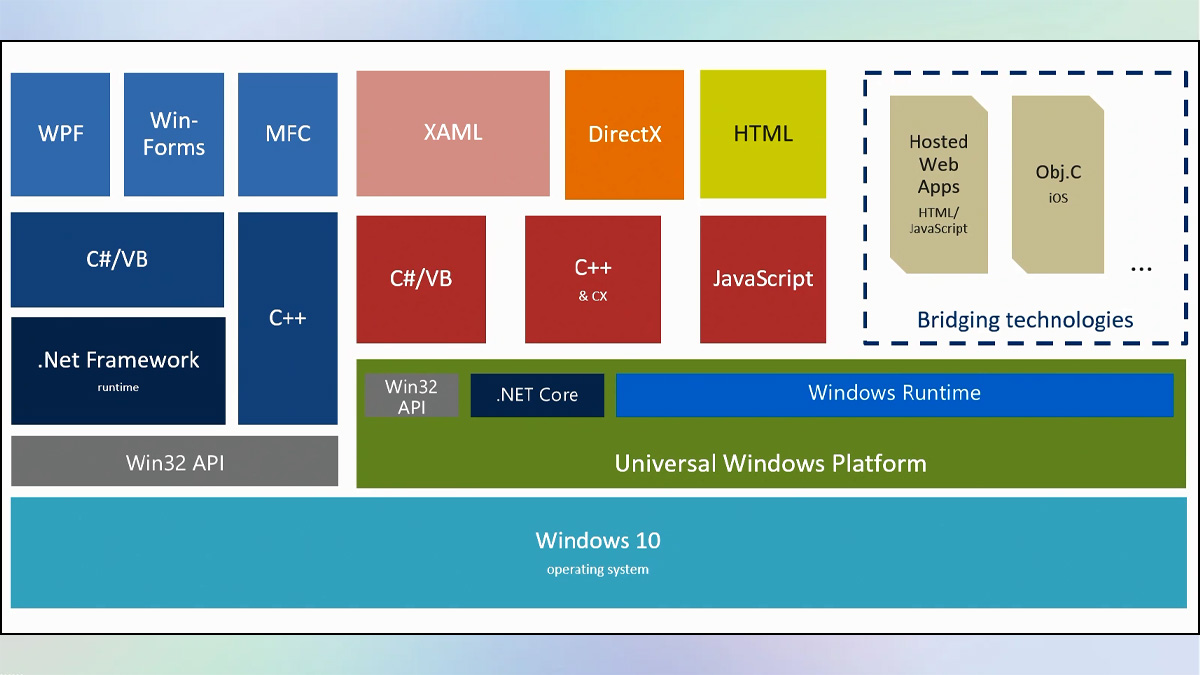This screenshot has height=675, width=1200.
Task: Select the red C++ & CX block
Action: point(593,279)
